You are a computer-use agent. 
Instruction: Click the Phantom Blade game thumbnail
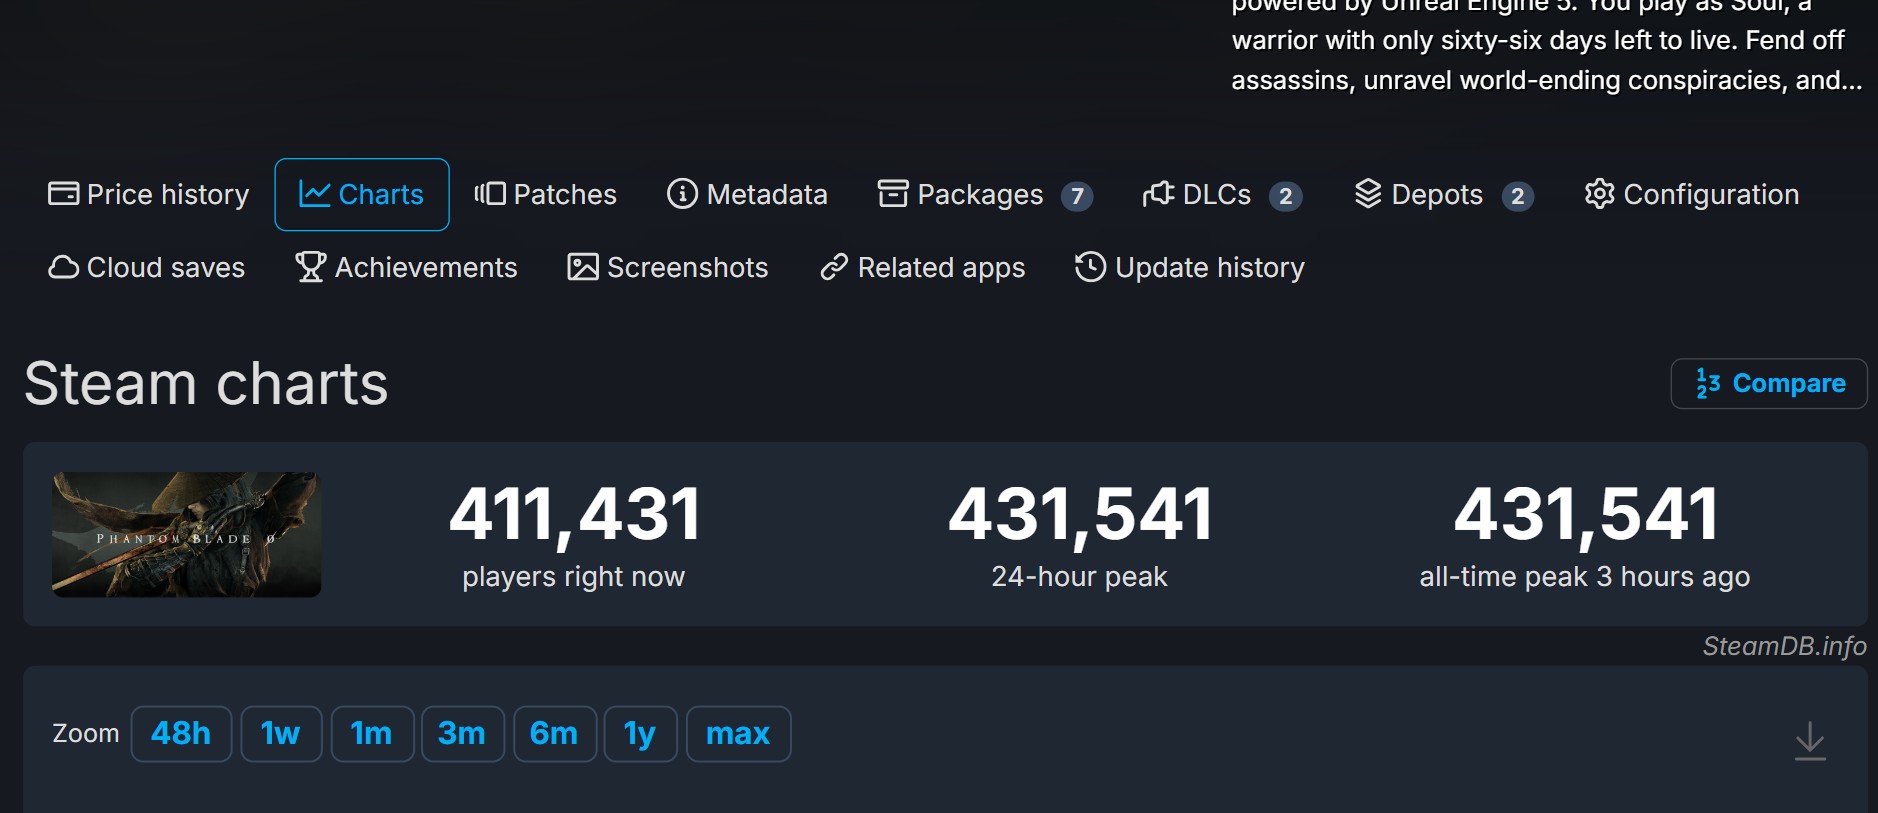coord(187,535)
